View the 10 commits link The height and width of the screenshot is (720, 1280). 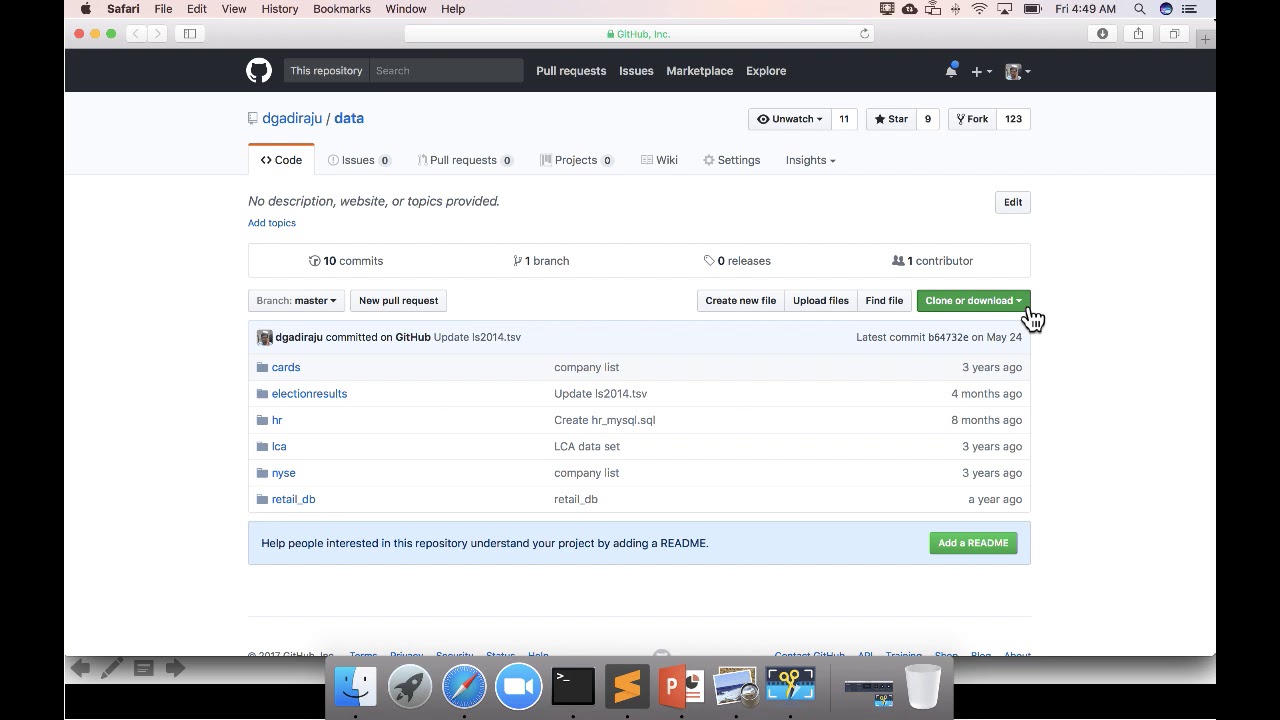(x=346, y=261)
